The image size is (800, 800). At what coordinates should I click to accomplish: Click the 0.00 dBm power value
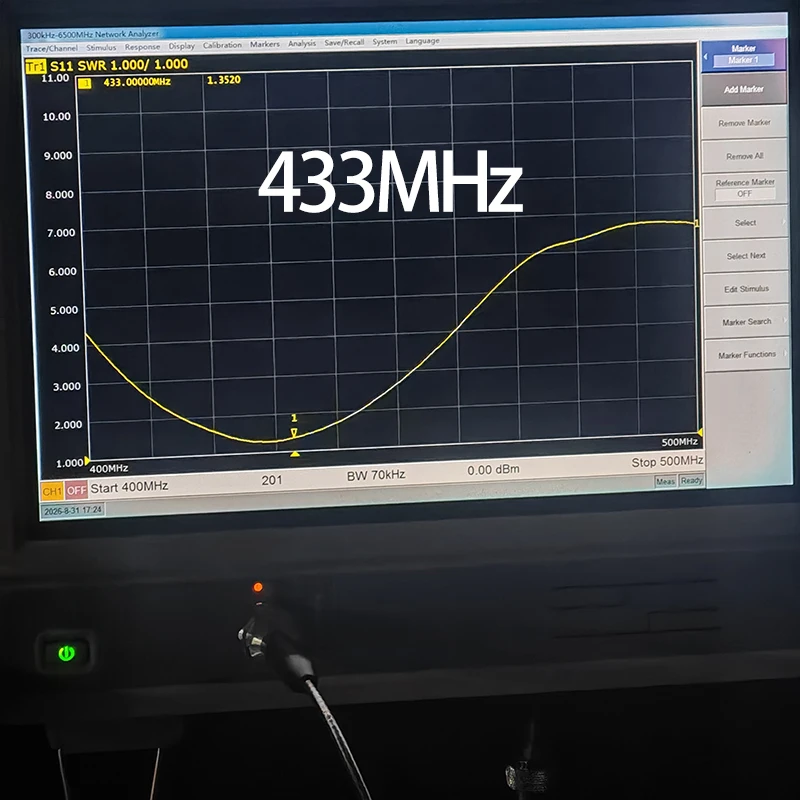493,469
